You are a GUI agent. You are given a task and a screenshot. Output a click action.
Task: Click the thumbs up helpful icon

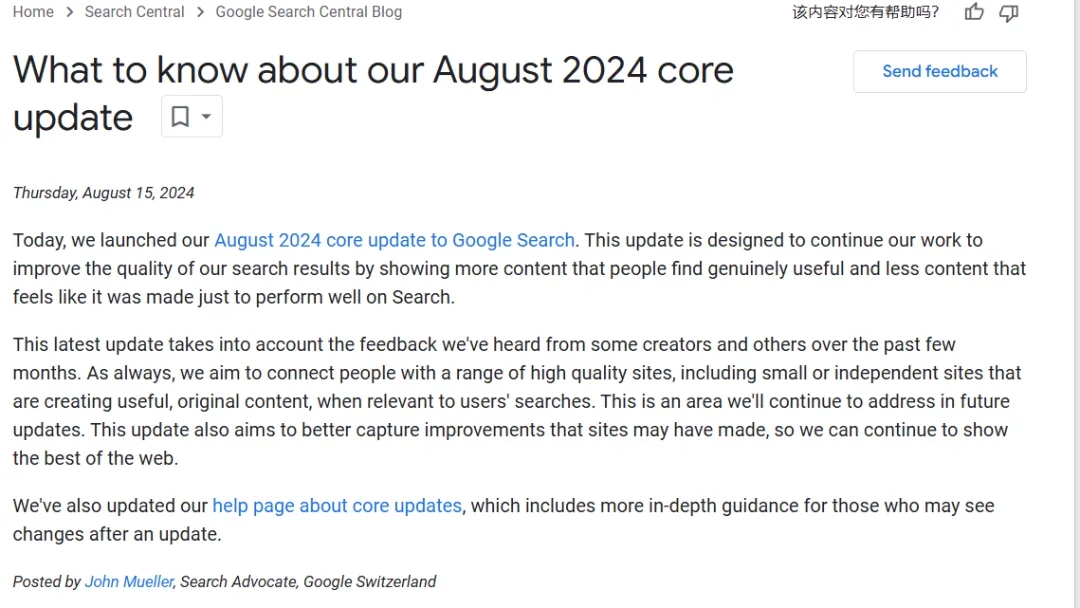[x=974, y=12]
